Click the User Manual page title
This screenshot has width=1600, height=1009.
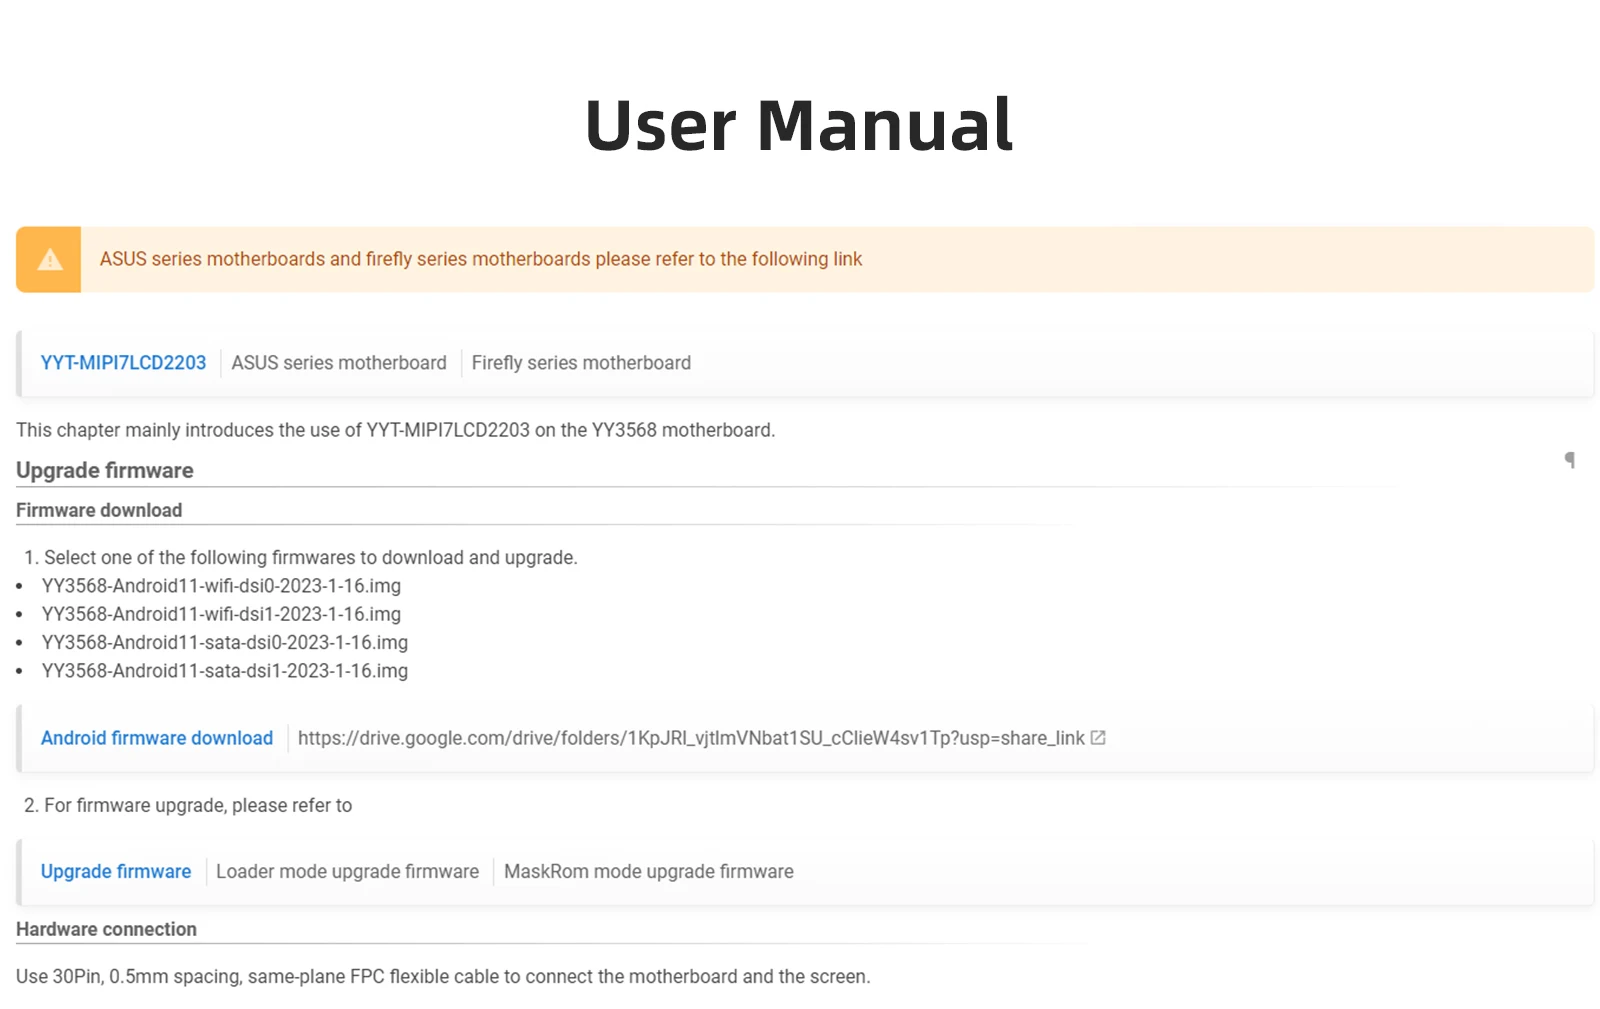[799, 126]
